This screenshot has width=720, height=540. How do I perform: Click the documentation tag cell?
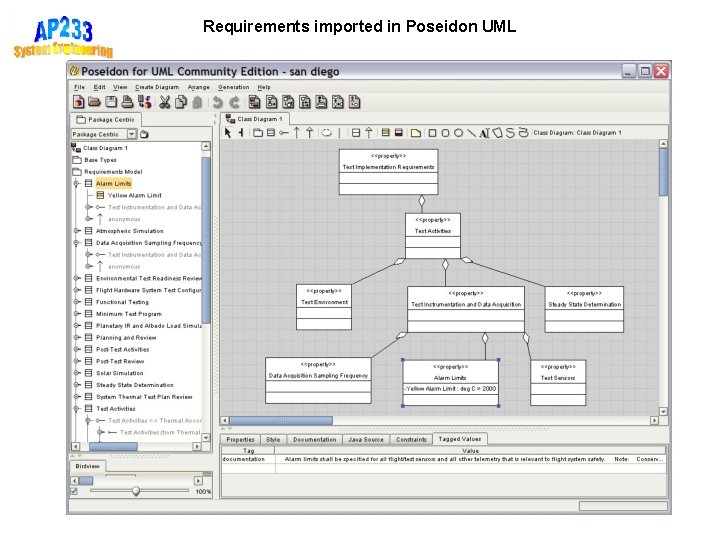(x=248, y=459)
